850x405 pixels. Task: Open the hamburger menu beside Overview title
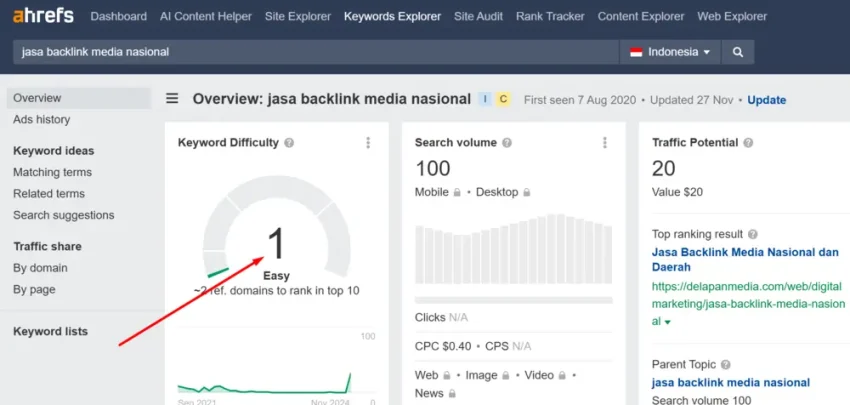click(x=172, y=98)
